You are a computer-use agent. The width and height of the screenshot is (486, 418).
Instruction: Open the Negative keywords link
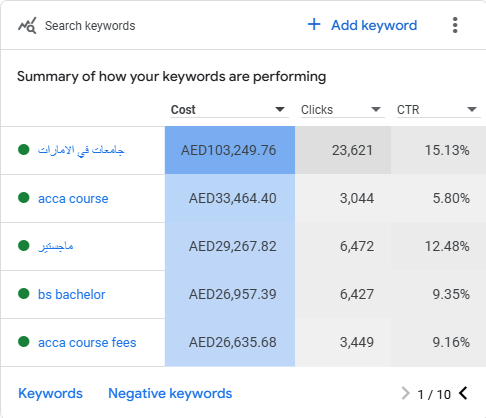click(170, 393)
